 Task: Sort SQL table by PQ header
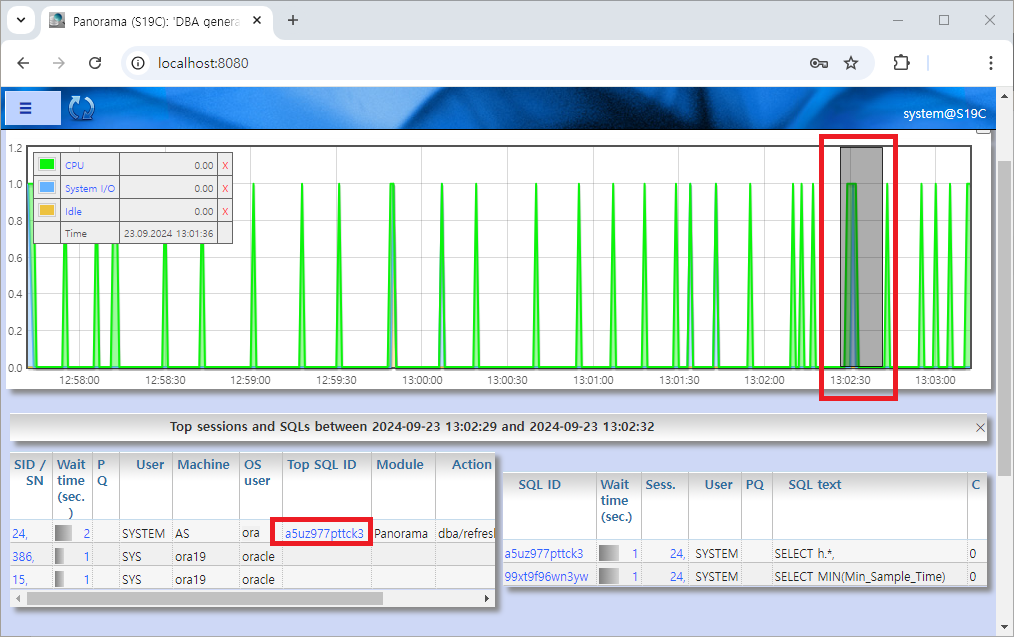pos(755,484)
